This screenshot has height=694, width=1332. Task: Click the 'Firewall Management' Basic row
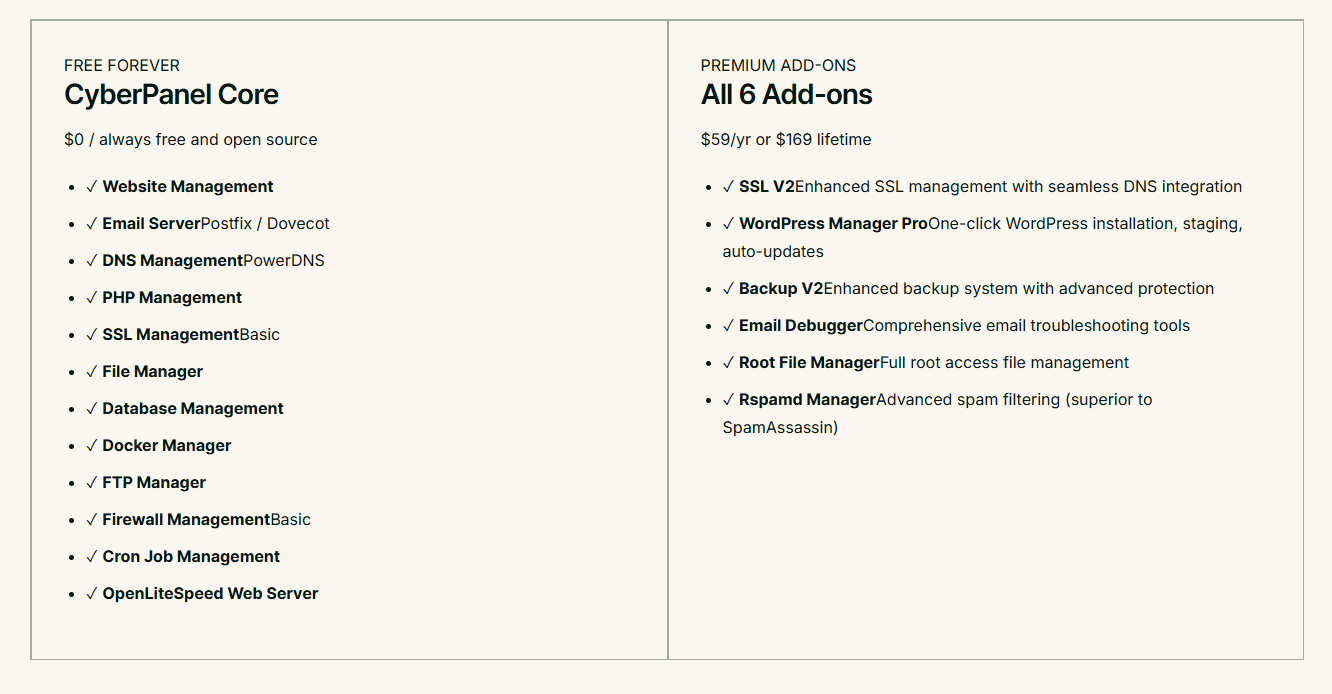[x=198, y=520]
